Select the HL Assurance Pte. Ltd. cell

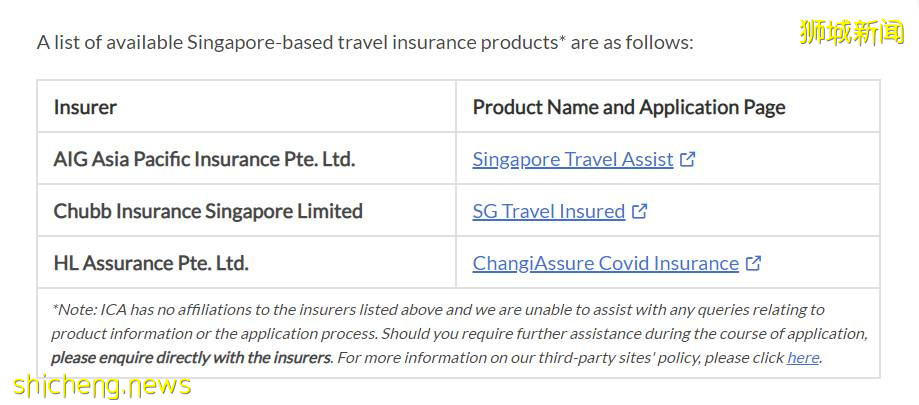[x=151, y=263]
